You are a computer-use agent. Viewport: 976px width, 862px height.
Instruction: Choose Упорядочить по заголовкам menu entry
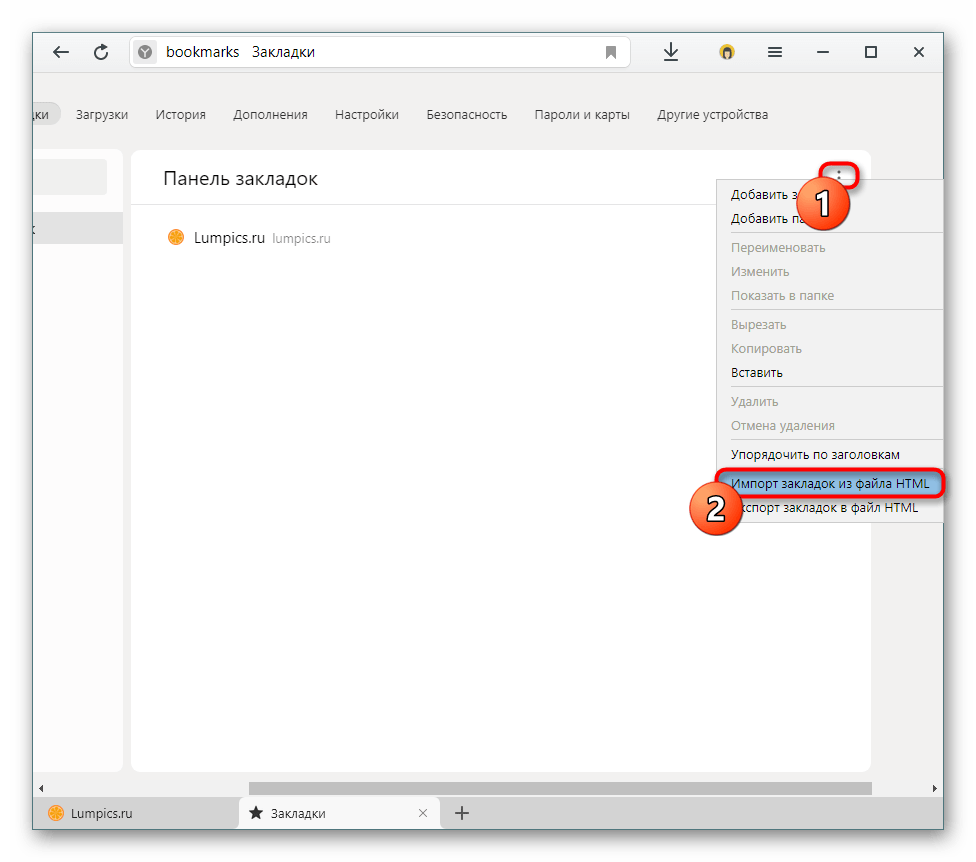[815, 454]
